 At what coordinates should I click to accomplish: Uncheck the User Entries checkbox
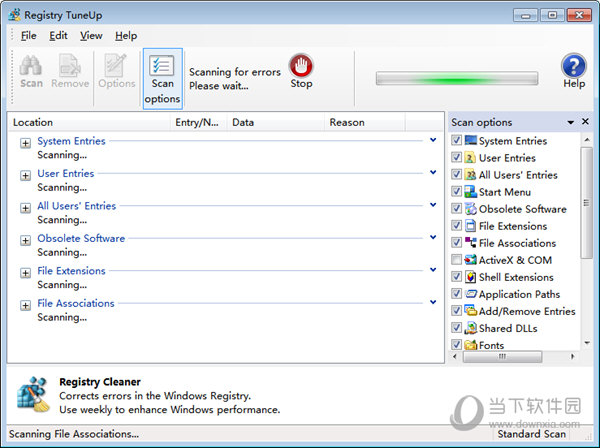(456, 157)
